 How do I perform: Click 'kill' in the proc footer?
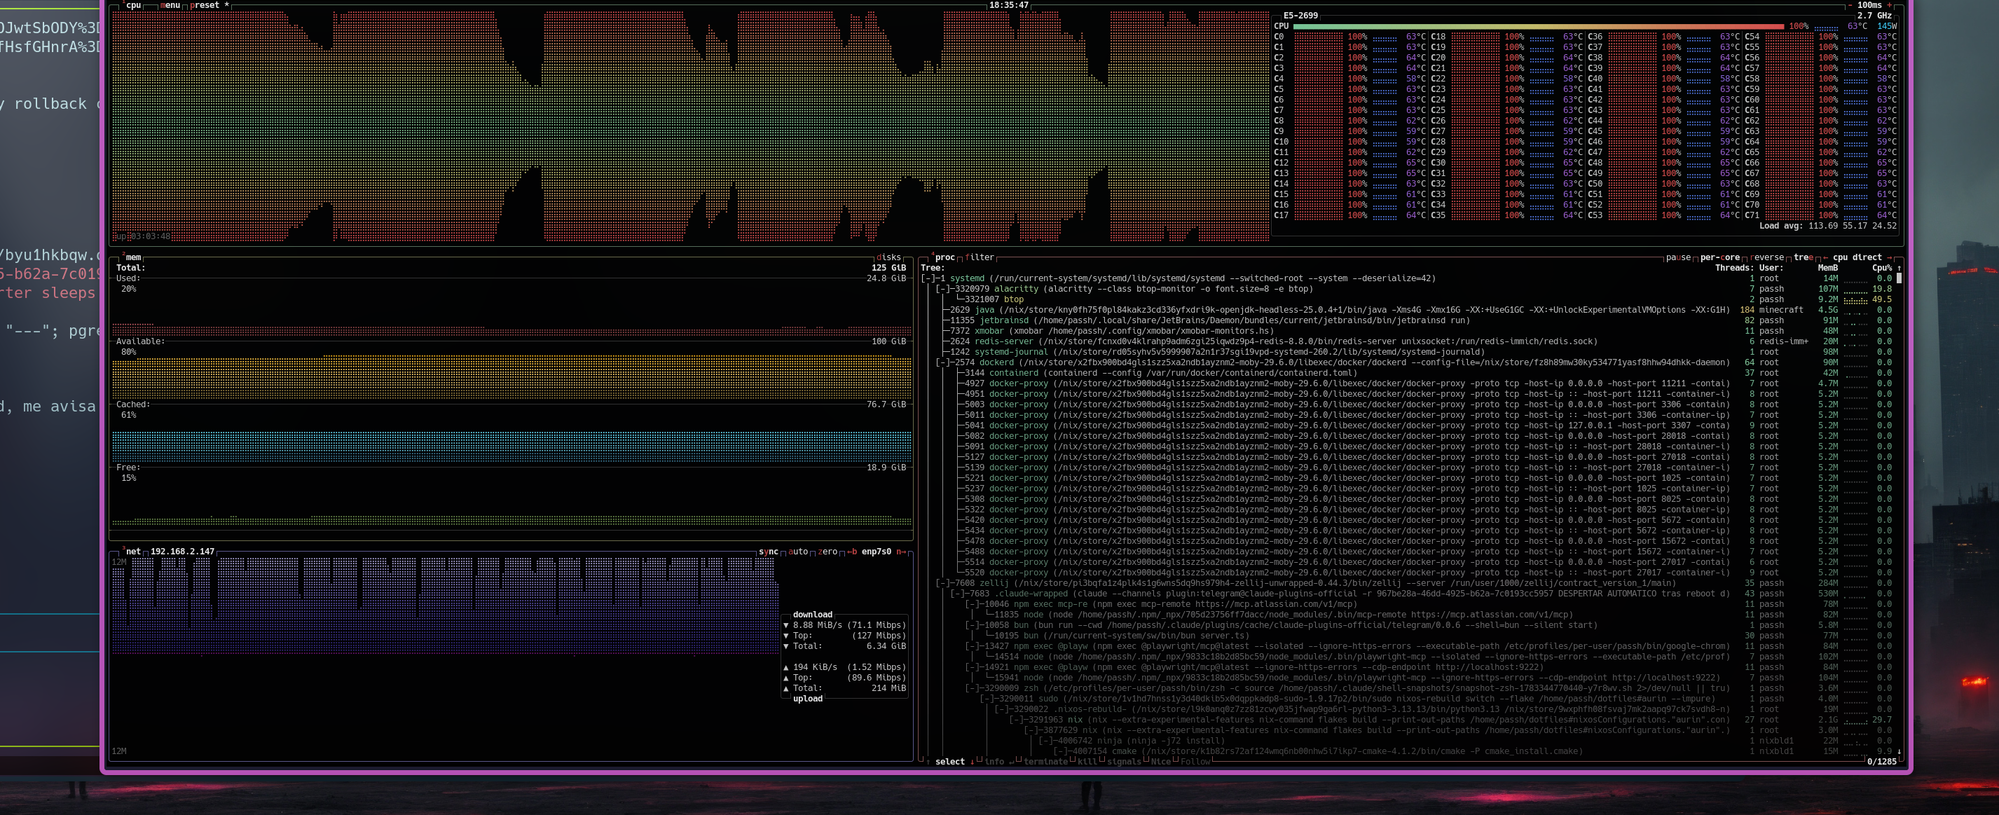pyautogui.click(x=1087, y=761)
